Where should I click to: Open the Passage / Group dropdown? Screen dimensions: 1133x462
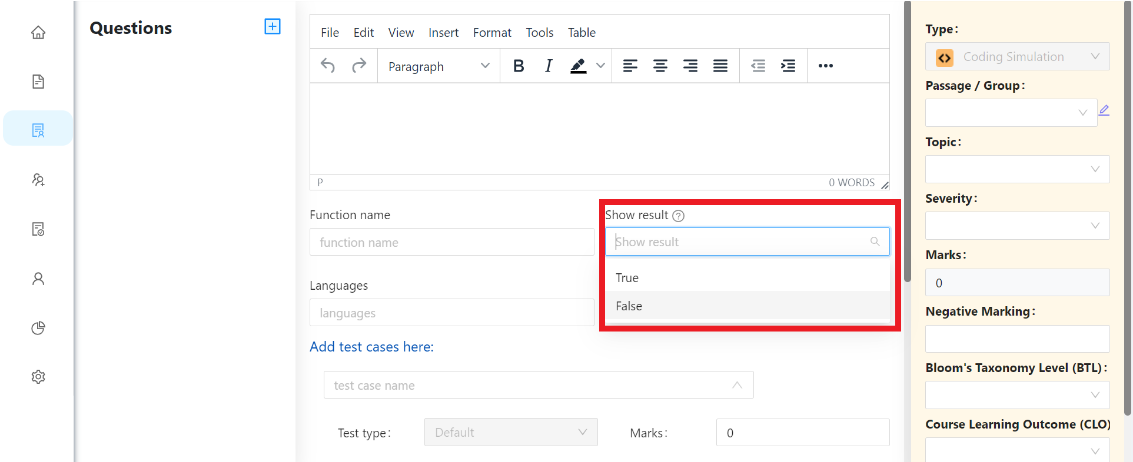coord(1011,112)
